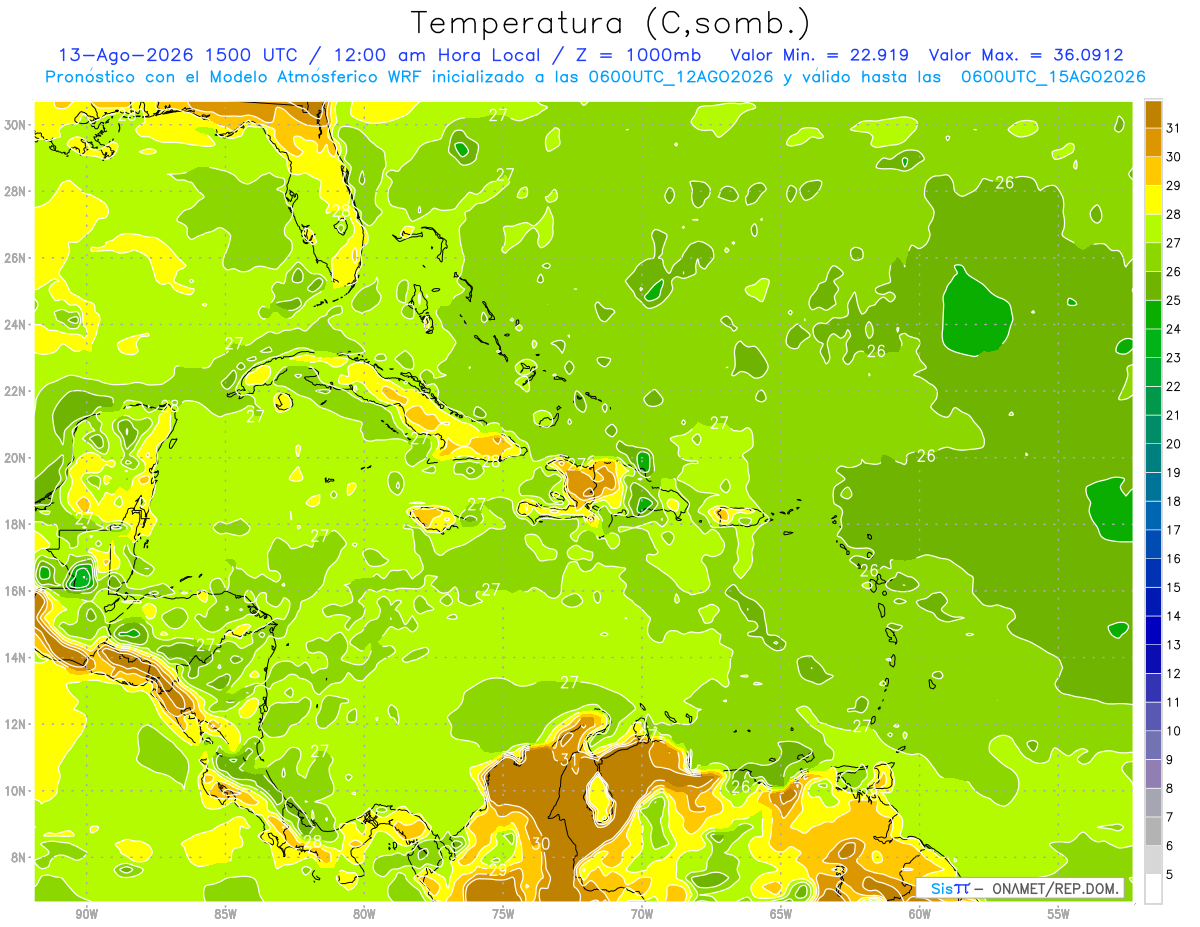Click the legend swatch between 20 and 21
Image resolution: width=1200 pixels, height=927 pixels.
[x=1153, y=430]
